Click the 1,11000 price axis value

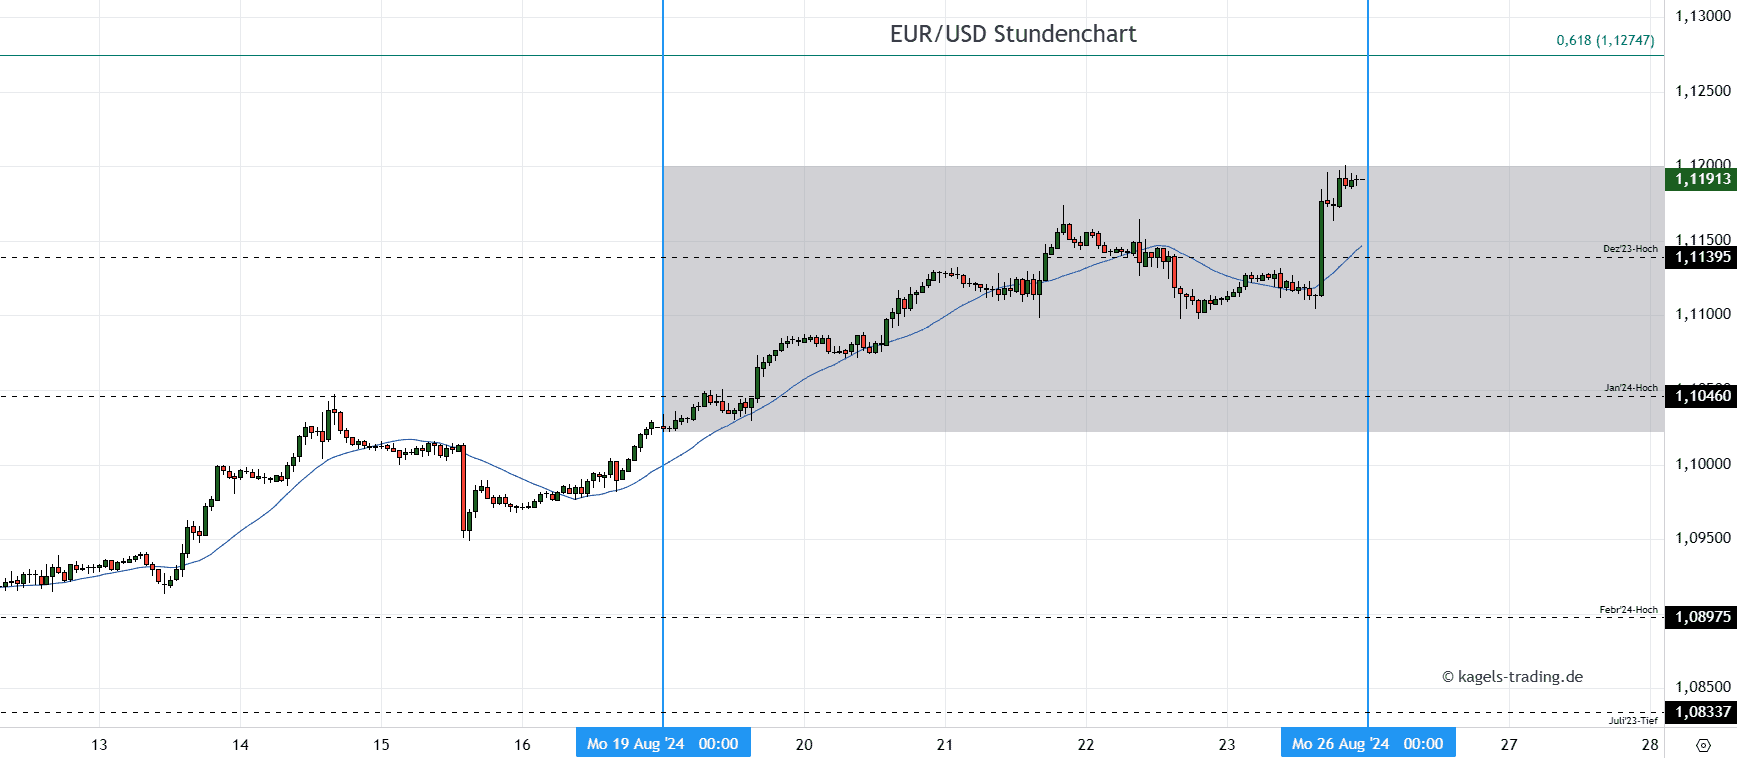(x=1703, y=314)
